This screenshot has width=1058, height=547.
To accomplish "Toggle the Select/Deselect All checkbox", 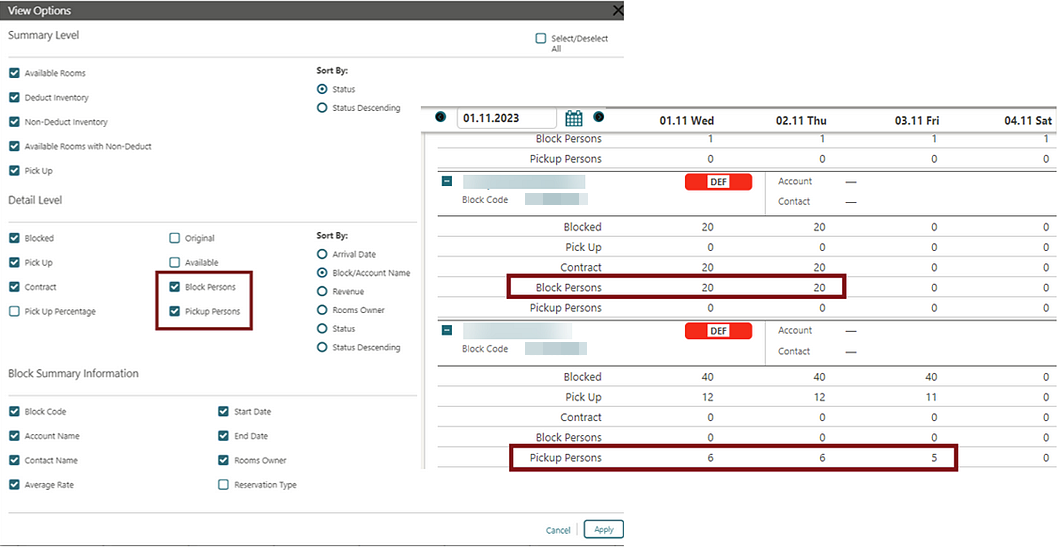I will (540, 38).
